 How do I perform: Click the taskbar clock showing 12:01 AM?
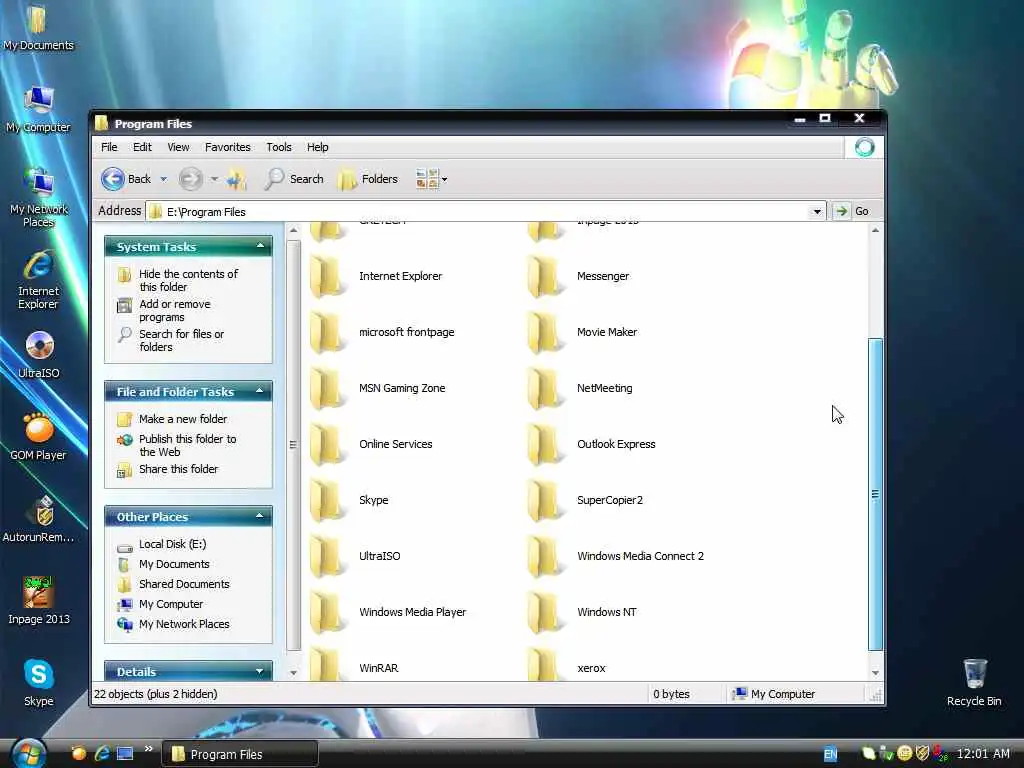983,754
